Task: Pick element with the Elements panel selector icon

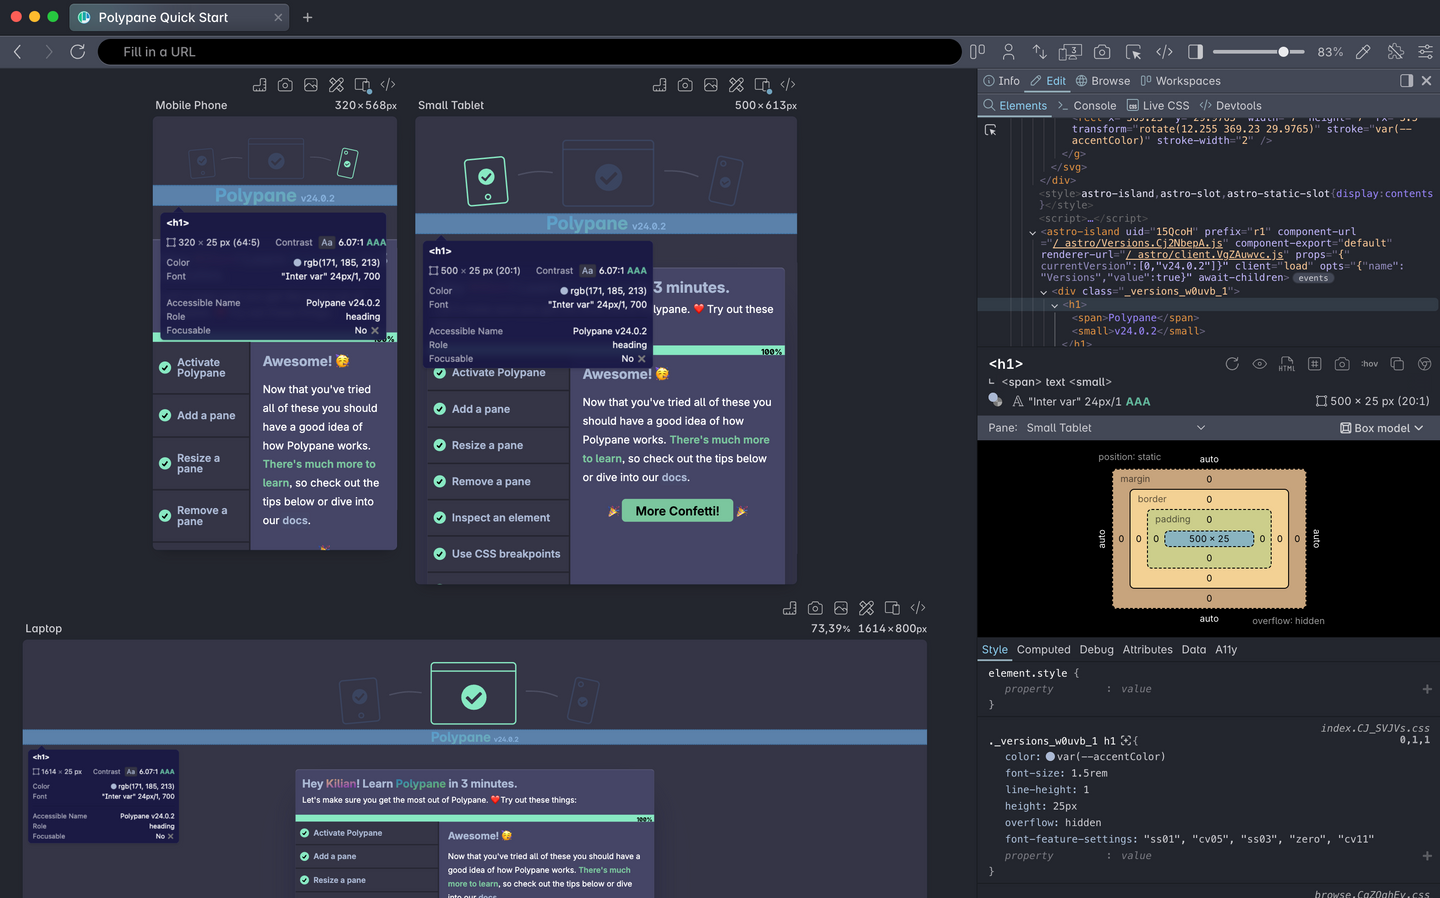Action: pos(991,130)
